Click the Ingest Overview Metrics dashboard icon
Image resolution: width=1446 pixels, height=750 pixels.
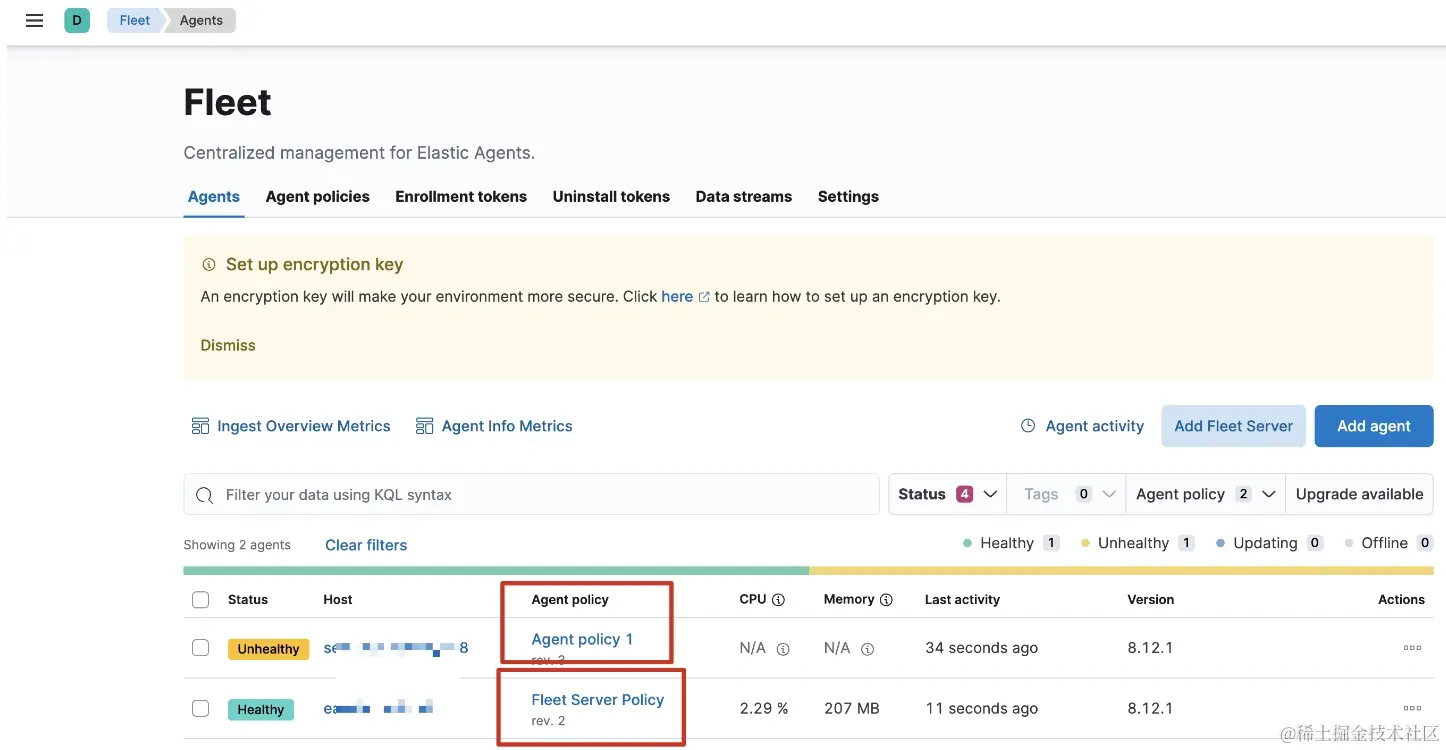(200, 426)
